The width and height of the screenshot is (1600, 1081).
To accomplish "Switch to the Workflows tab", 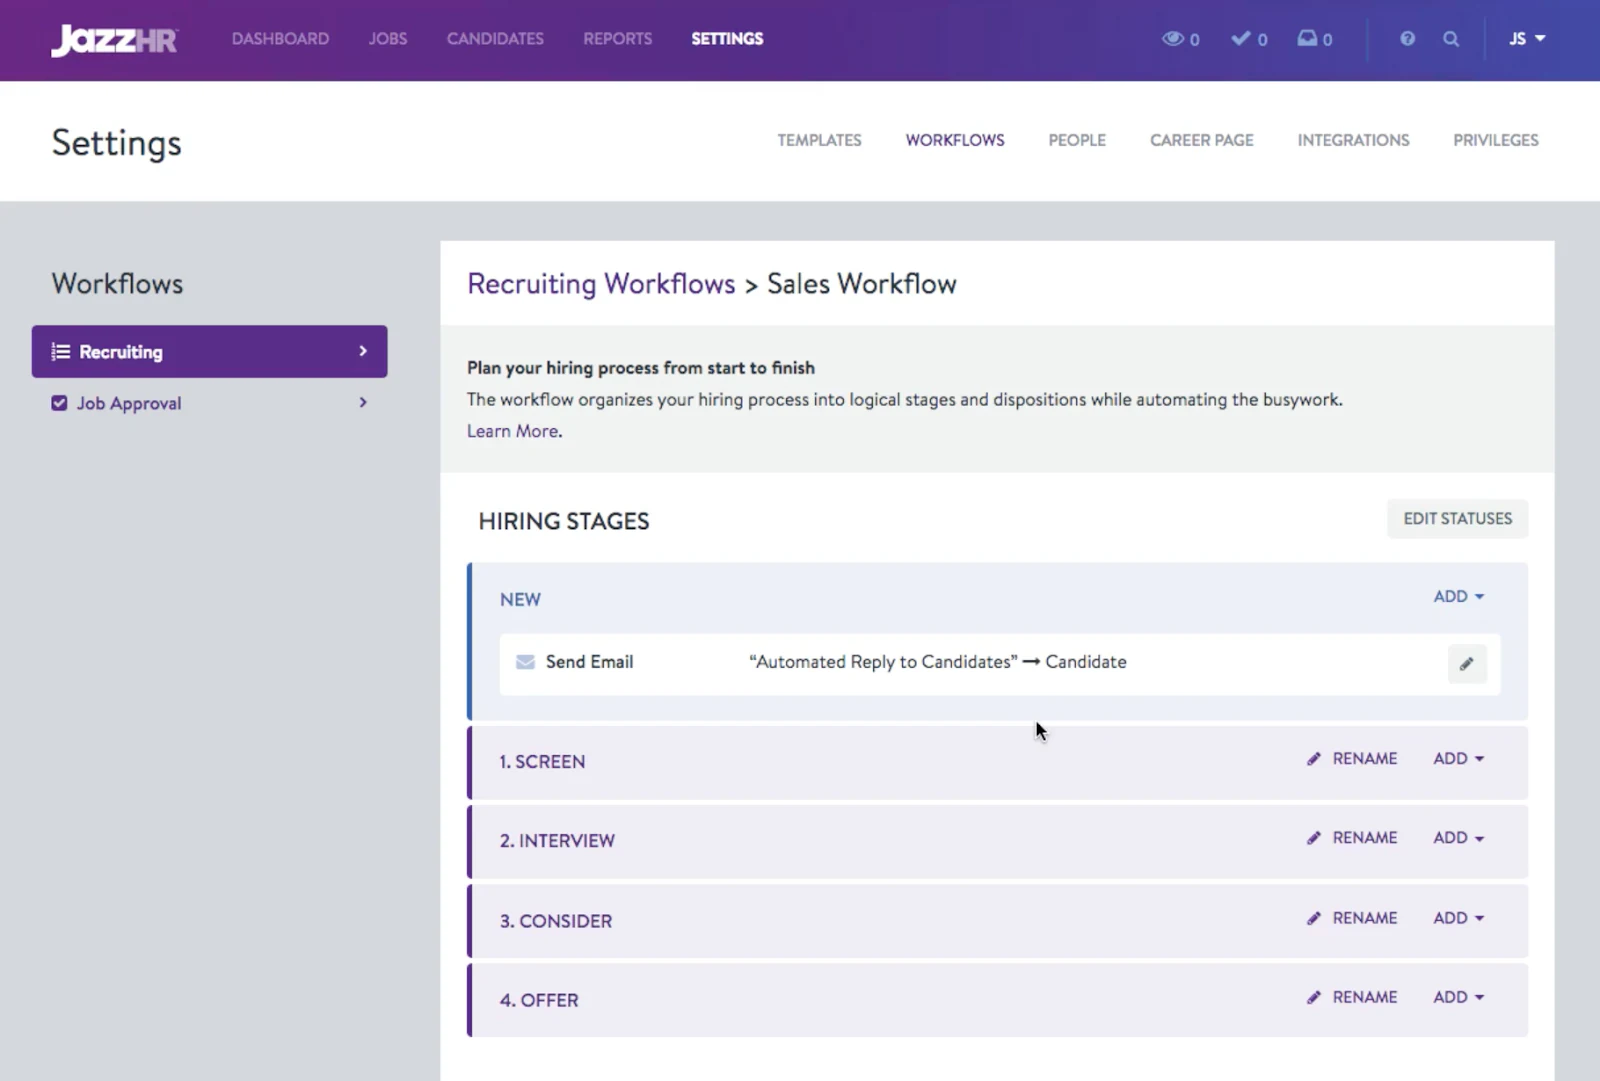I will [955, 140].
